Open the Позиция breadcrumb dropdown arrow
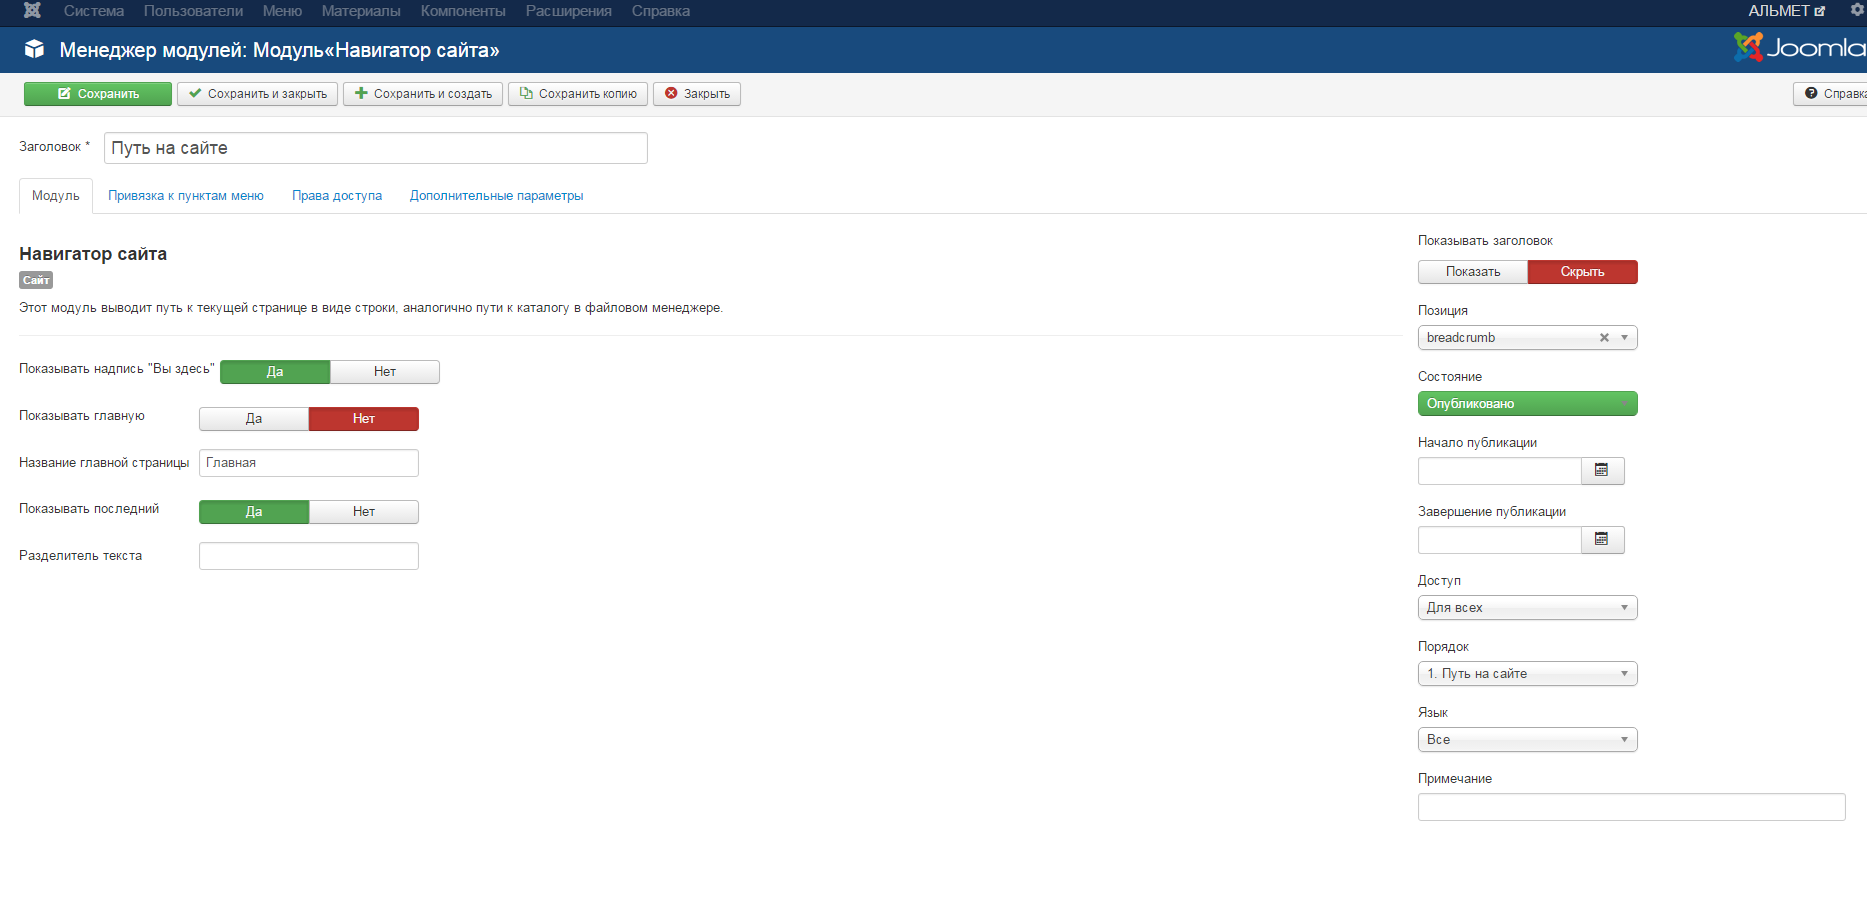Viewport: 1867px width, 907px height. 1624,338
